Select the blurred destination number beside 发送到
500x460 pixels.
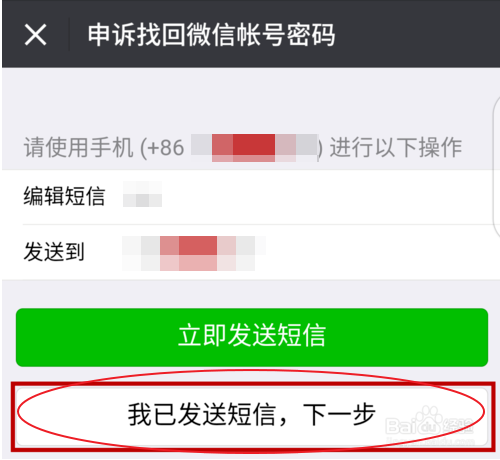194,253
